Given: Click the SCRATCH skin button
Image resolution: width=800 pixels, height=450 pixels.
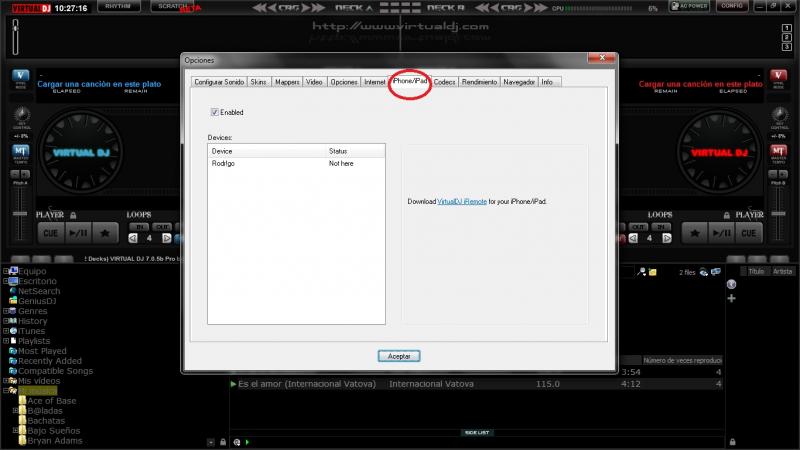Looking at the screenshot, I should coord(172,6).
